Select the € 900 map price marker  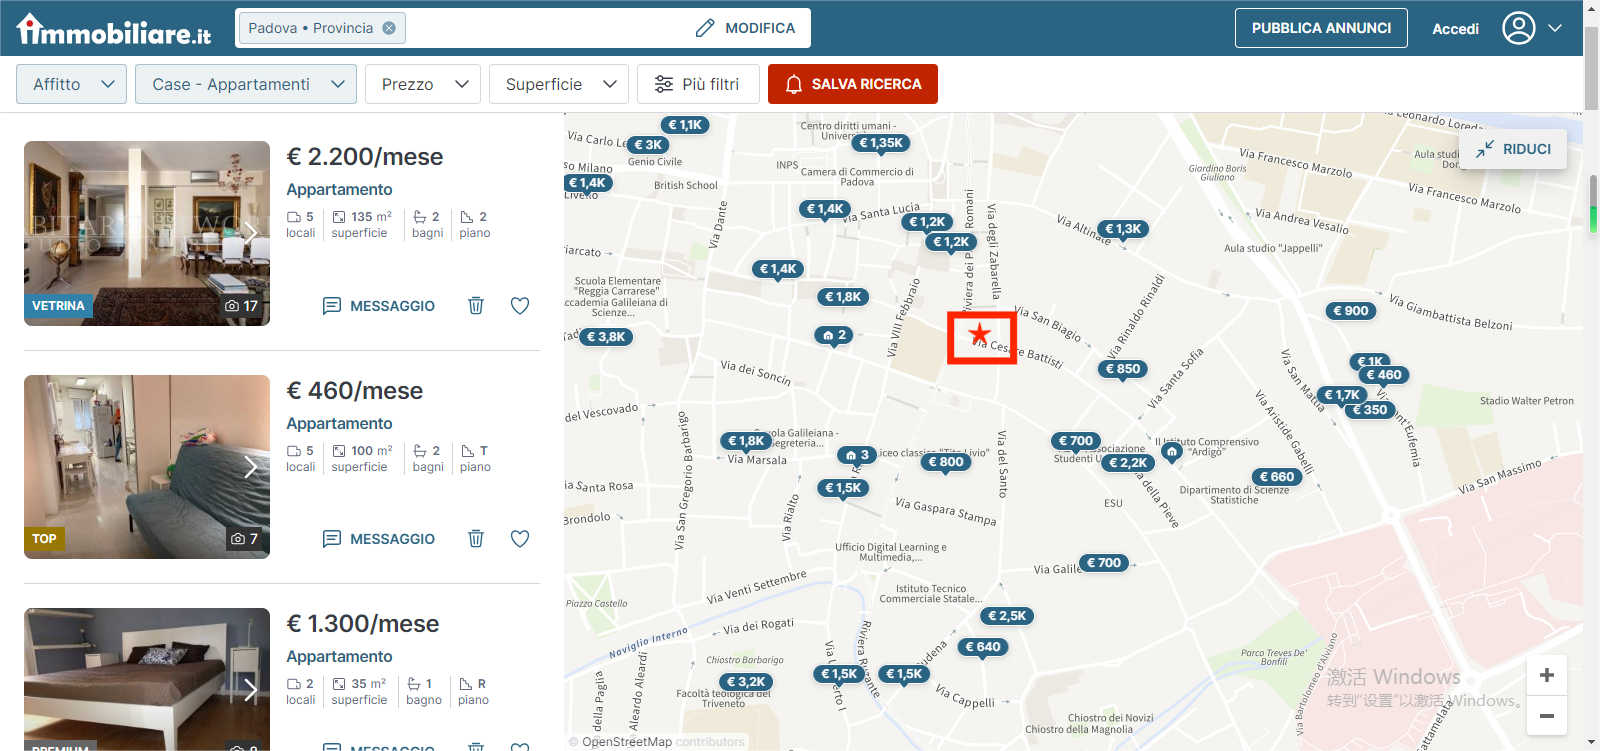1351,311
